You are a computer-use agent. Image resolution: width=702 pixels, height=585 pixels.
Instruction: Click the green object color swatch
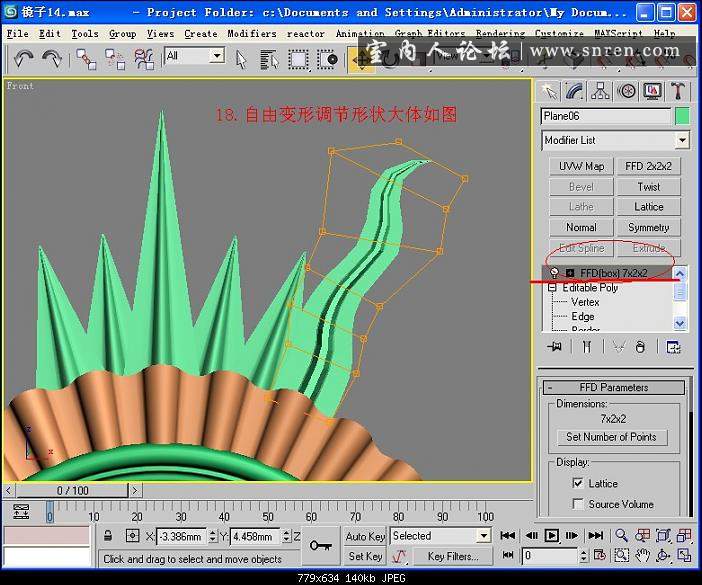682,116
